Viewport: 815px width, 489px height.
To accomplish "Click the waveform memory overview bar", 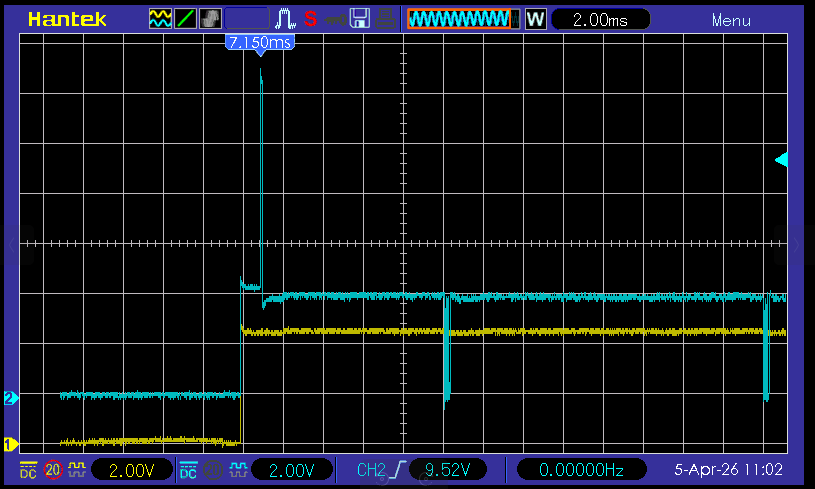I will coord(463,19).
